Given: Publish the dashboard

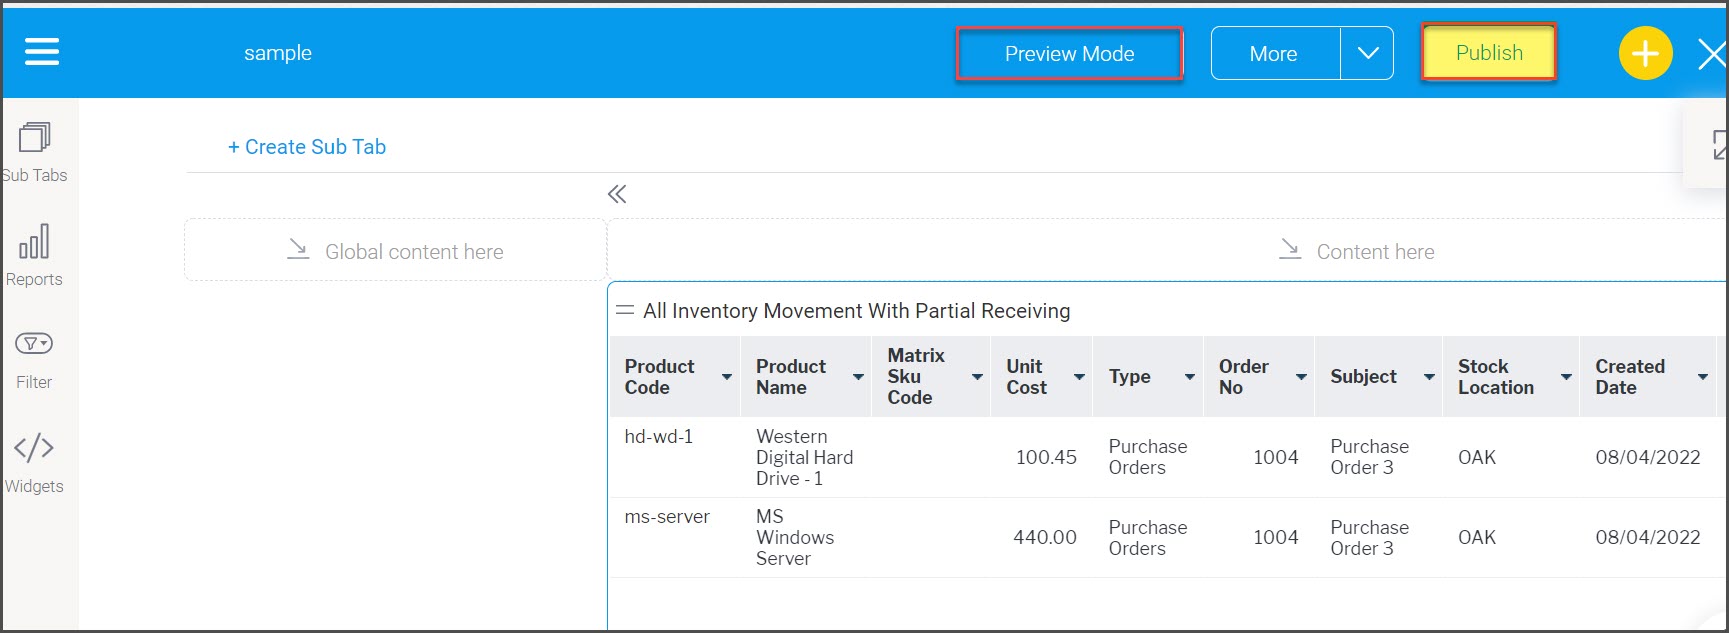Looking at the screenshot, I should pos(1489,53).
